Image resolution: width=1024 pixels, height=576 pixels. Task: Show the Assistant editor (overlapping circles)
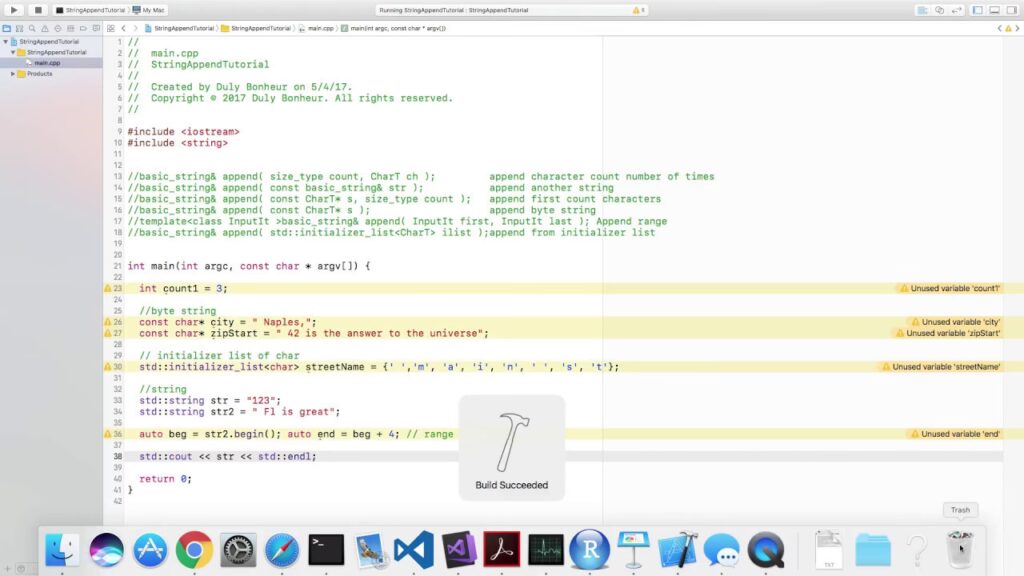tap(939, 10)
